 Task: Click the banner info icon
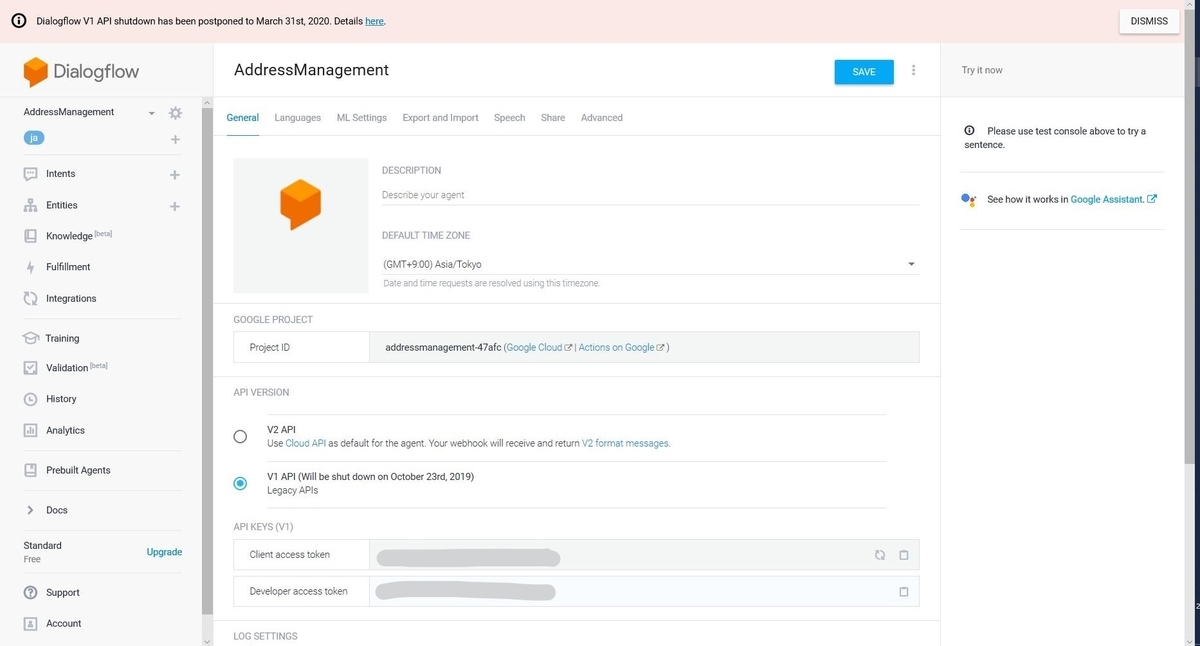point(18,21)
